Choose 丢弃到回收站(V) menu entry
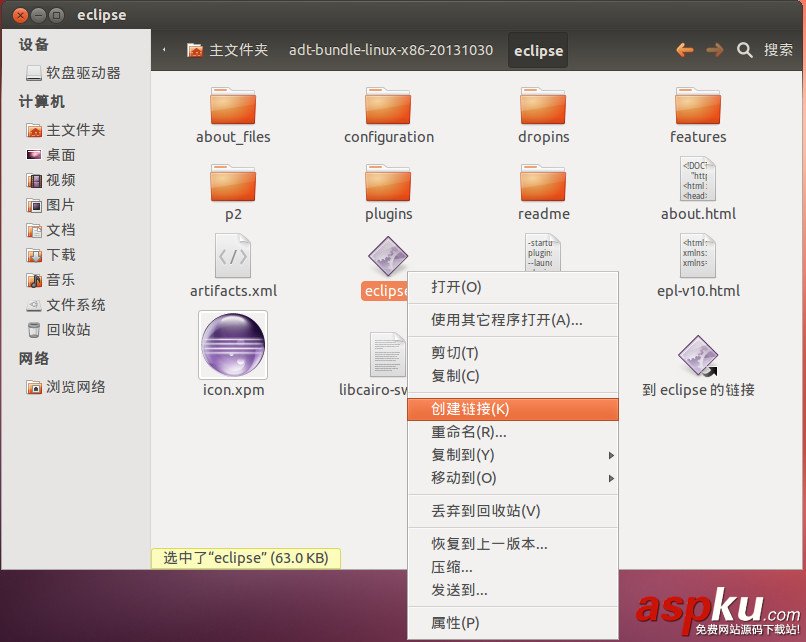806x642 pixels. [x=513, y=511]
